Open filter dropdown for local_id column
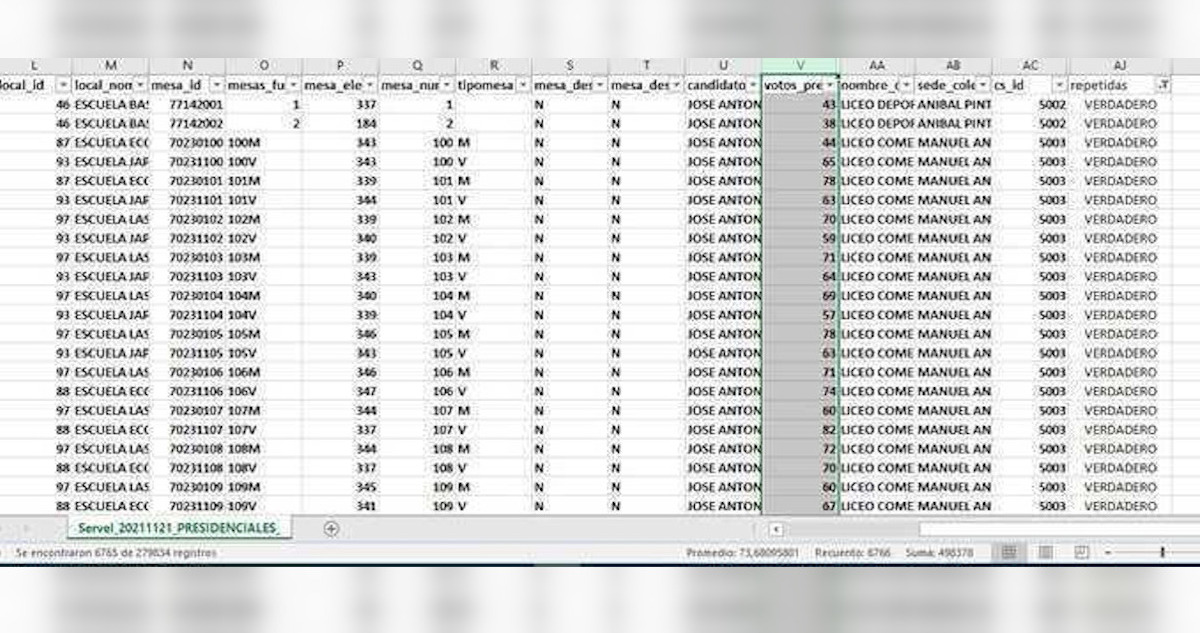 (x=63, y=86)
